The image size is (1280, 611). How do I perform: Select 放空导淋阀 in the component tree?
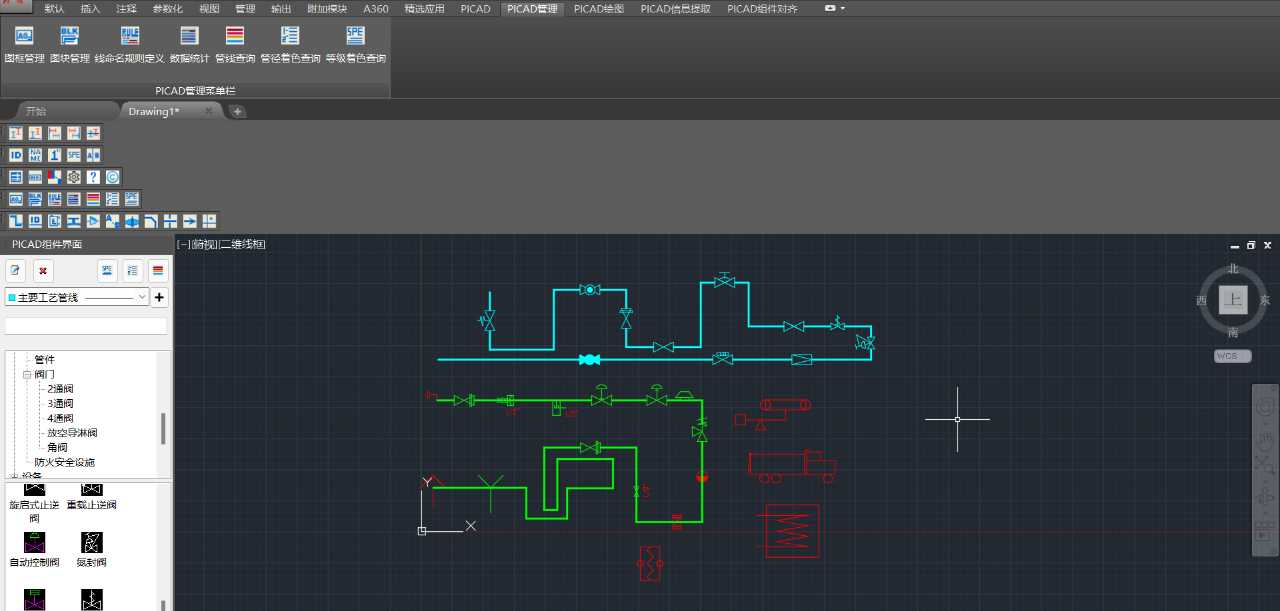tap(72, 433)
